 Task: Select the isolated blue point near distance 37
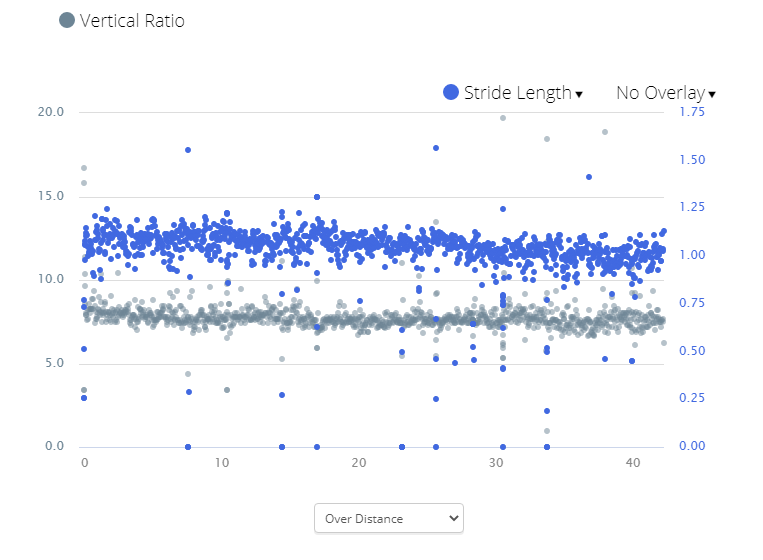tap(589, 177)
